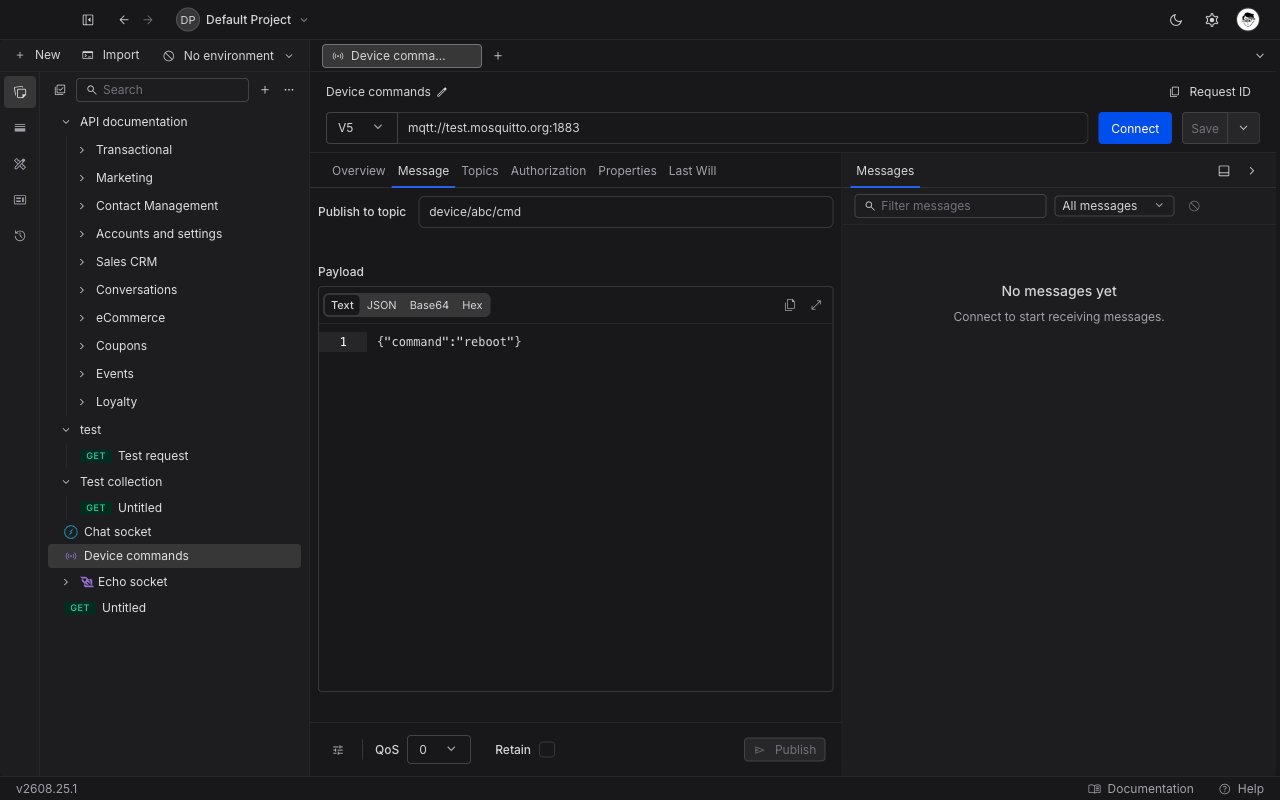Click the Connect button
Image resolution: width=1280 pixels, height=800 pixels.
1135,128
